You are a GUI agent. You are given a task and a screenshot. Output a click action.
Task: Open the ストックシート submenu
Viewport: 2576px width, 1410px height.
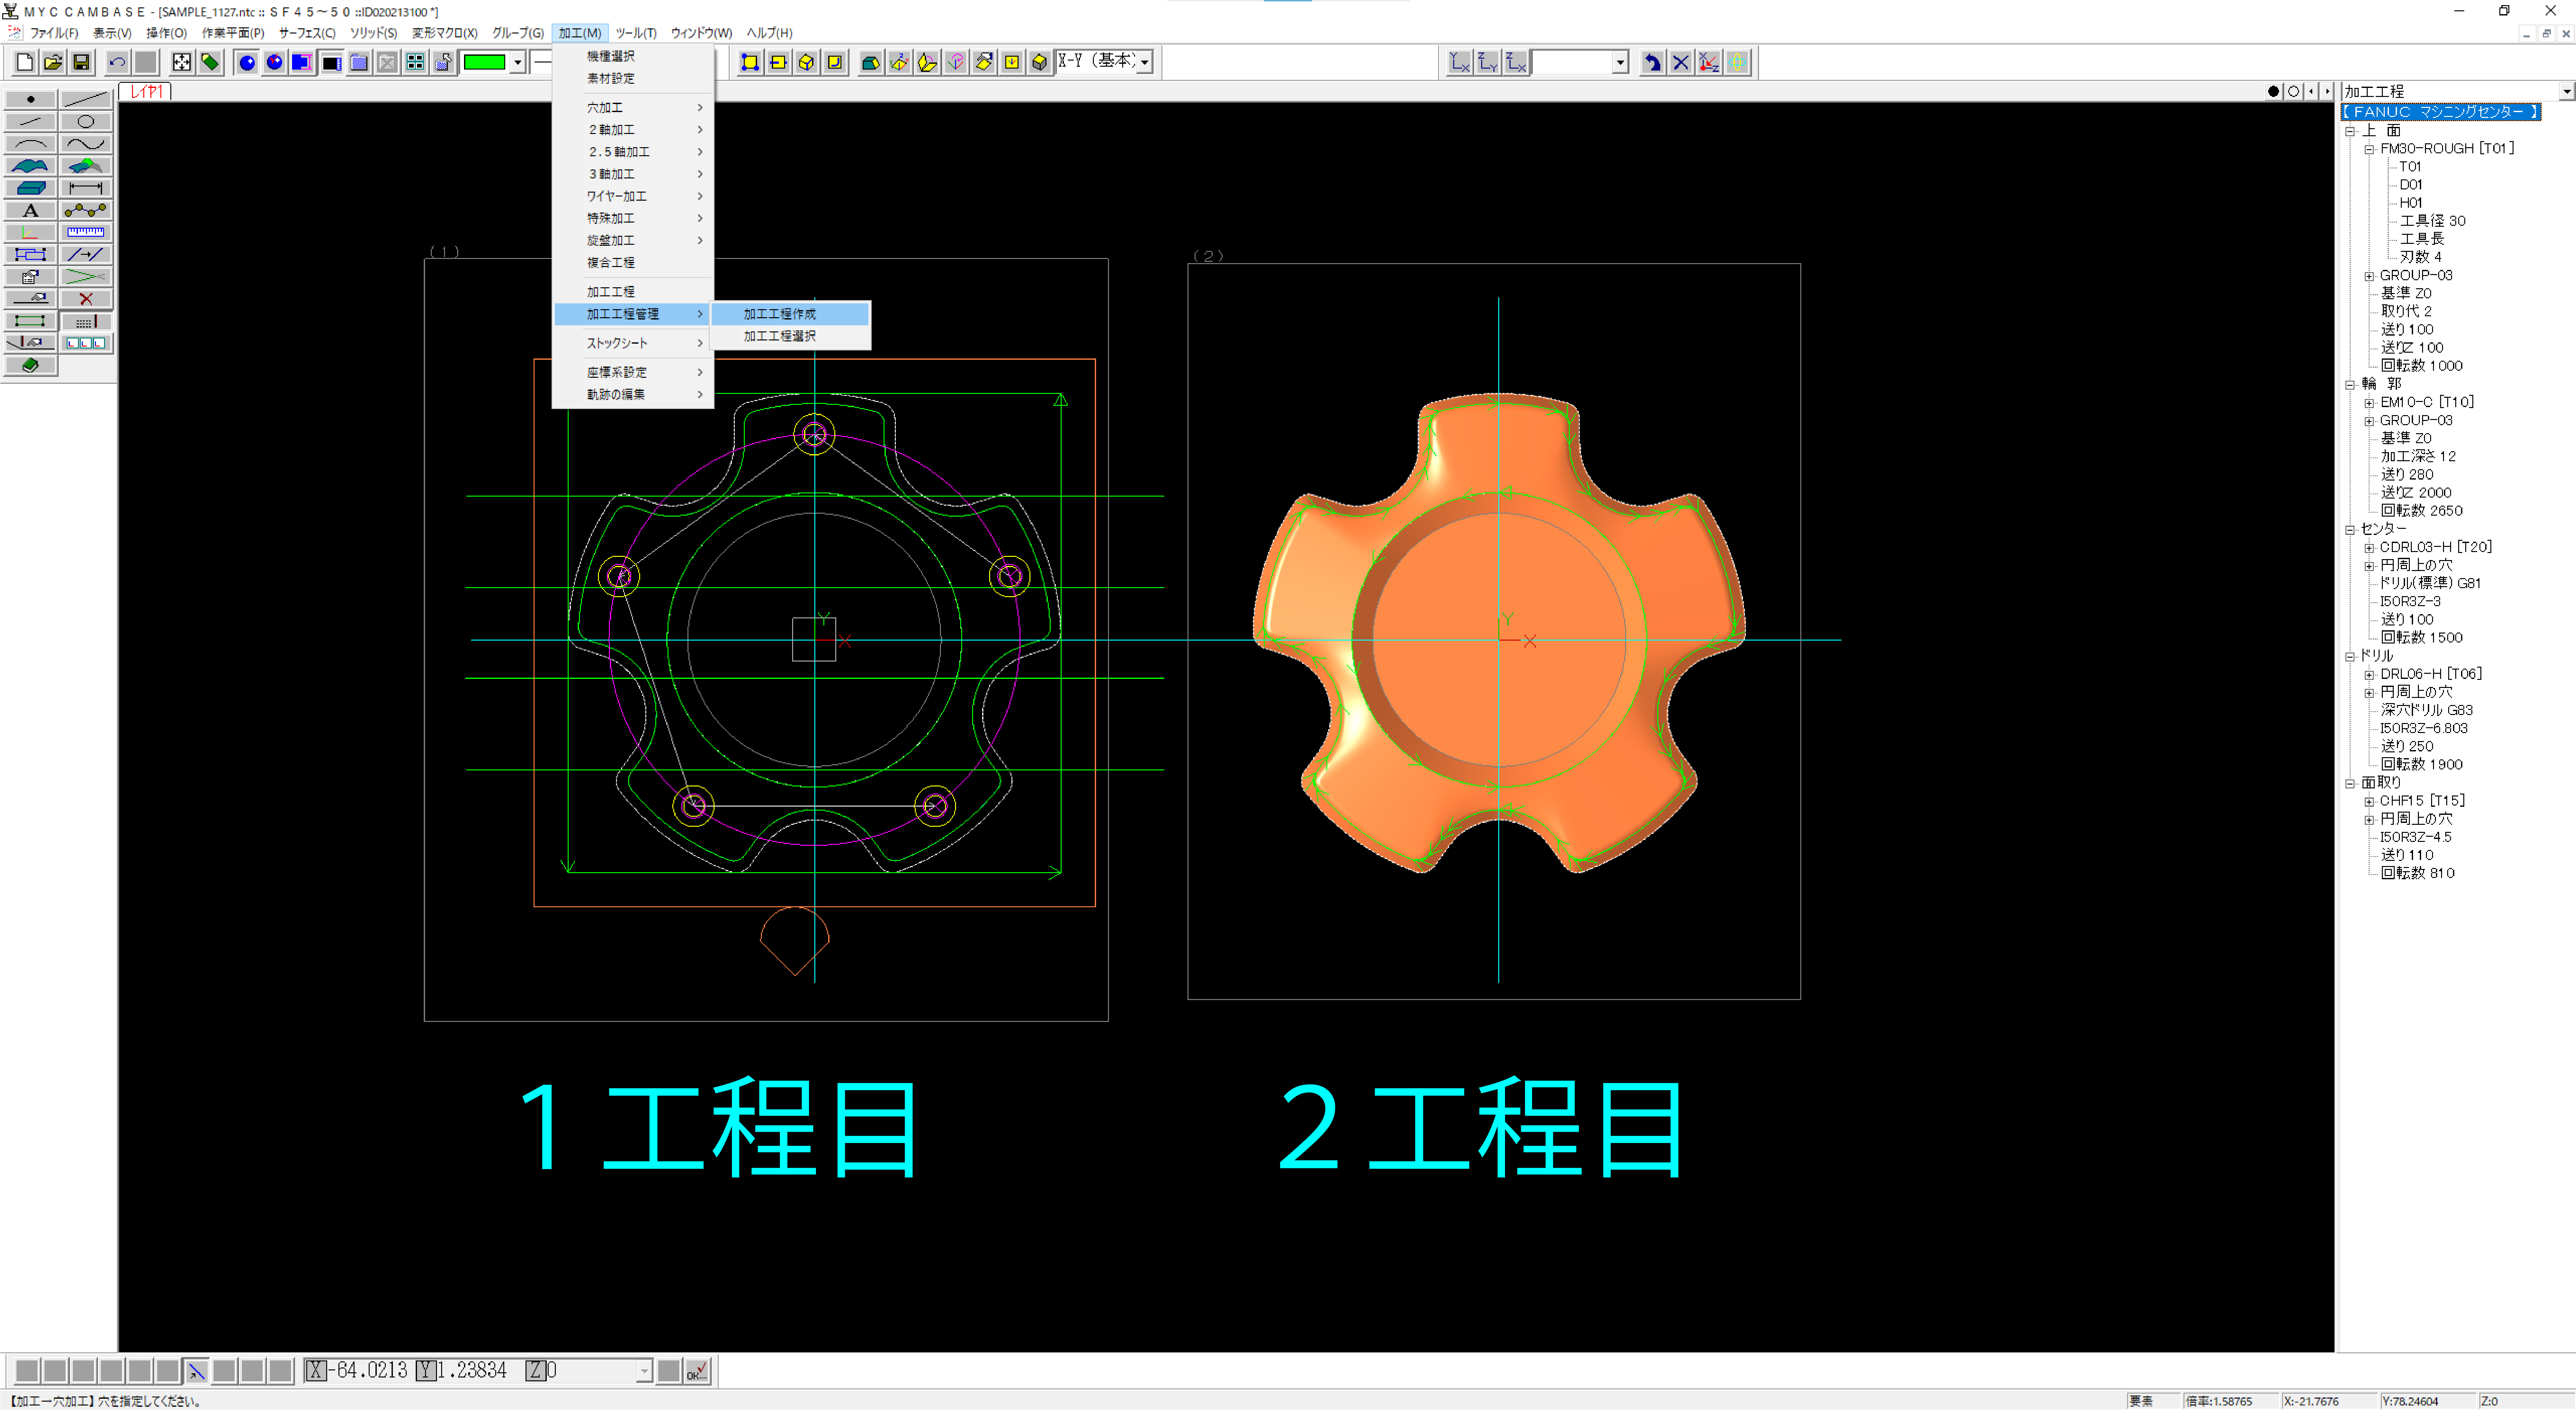point(633,343)
